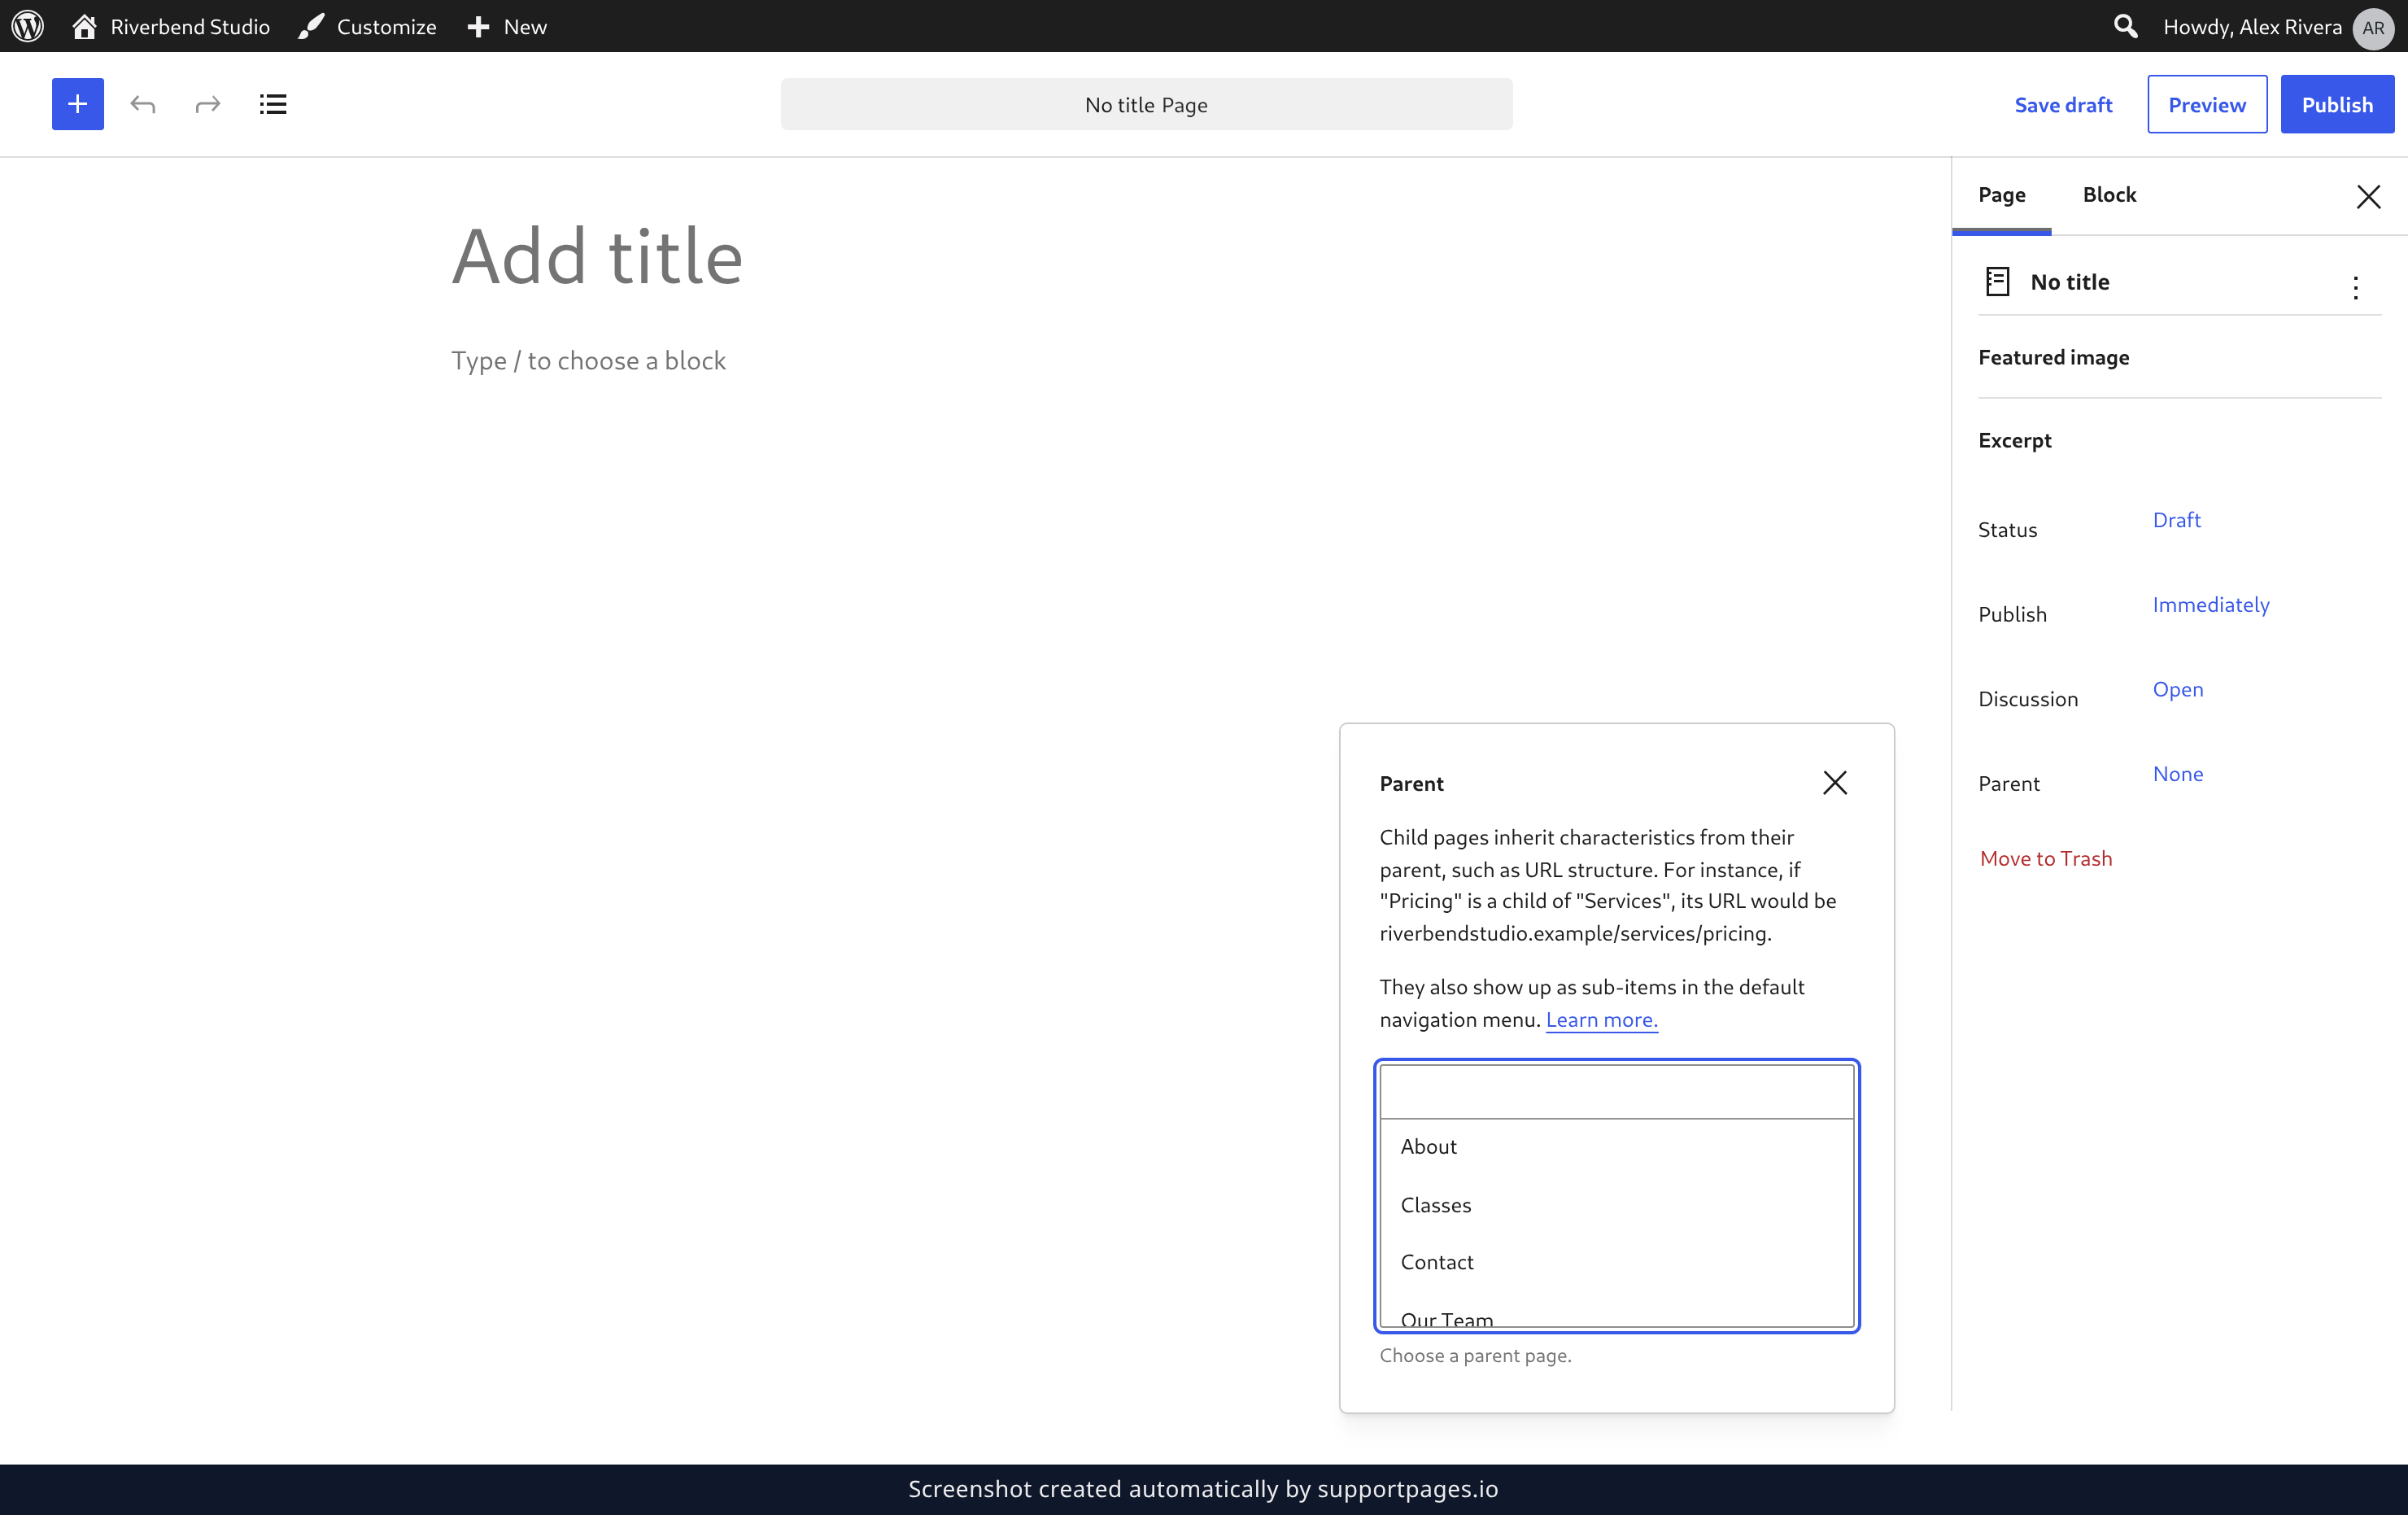Select Classes as parent page
The height and width of the screenshot is (1515, 2408).
click(1616, 1205)
